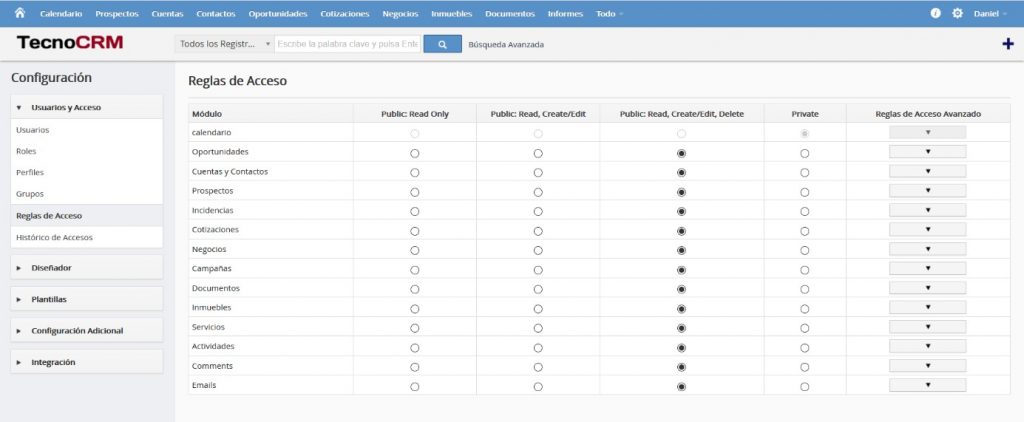Open Roles in the configuration sidebar
This screenshot has height=422, width=1024.
[x=27, y=151]
